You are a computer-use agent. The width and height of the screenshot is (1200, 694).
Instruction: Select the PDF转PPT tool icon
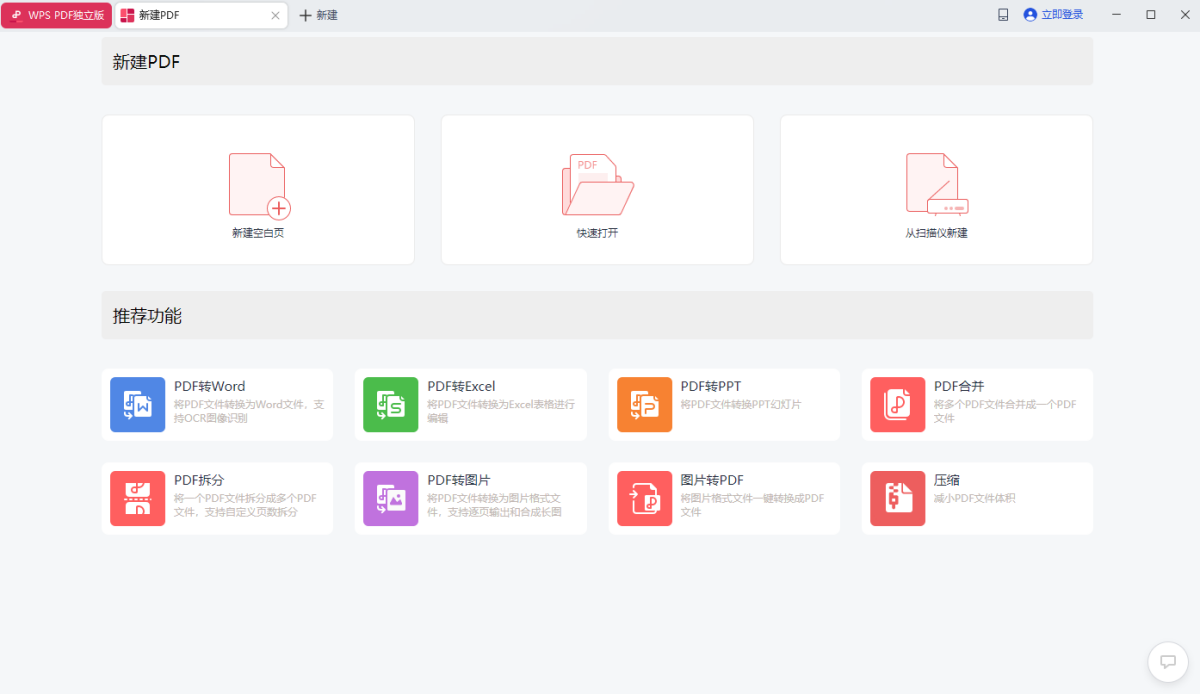click(644, 404)
